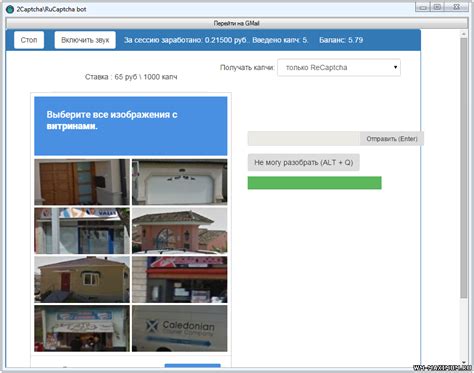The height and width of the screenshot is (373, 474).
Task: Select the Caledonian van image tile
Action: [x=180, y=328]
